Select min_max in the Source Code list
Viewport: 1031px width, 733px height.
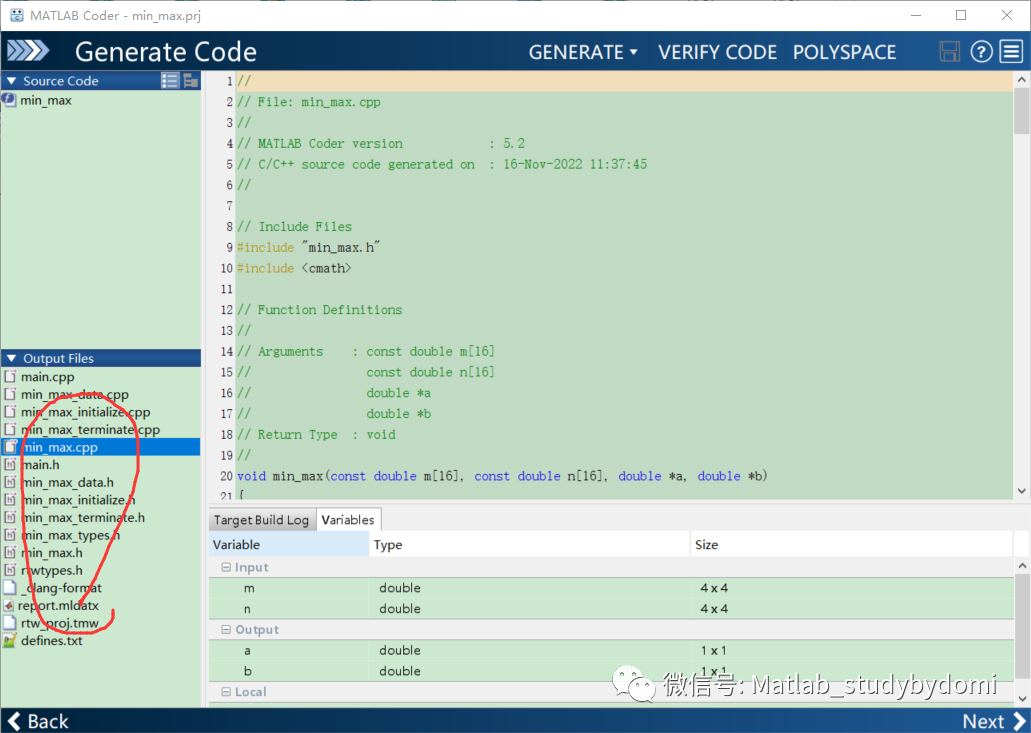pyautogui.click(x=45, y=100)
